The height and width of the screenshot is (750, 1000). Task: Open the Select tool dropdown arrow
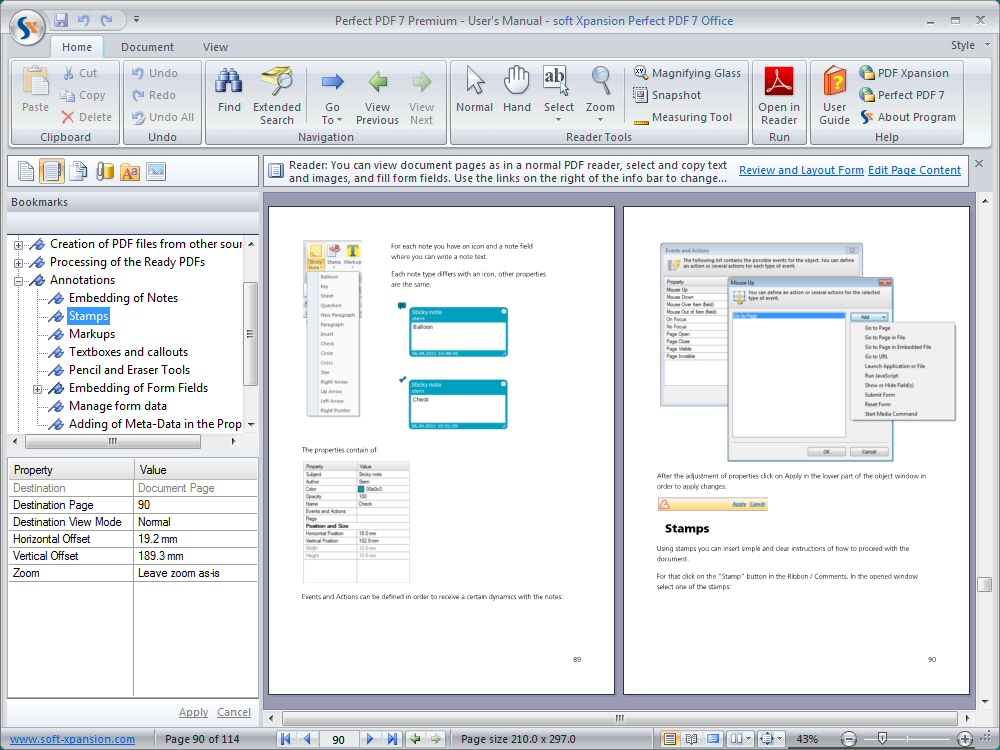pyautogui.click(x=558, y=120)
